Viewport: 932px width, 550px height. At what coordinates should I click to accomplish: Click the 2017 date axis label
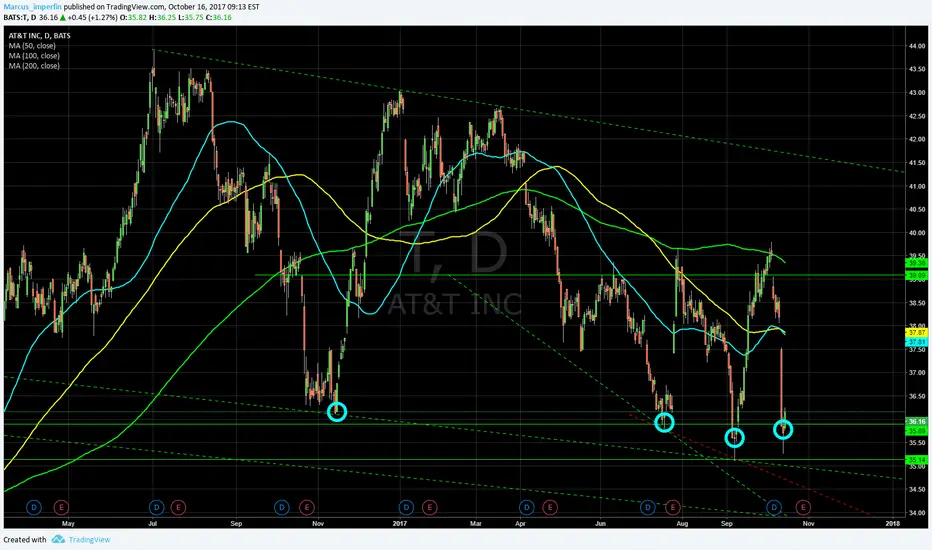(x=399, y=524)
